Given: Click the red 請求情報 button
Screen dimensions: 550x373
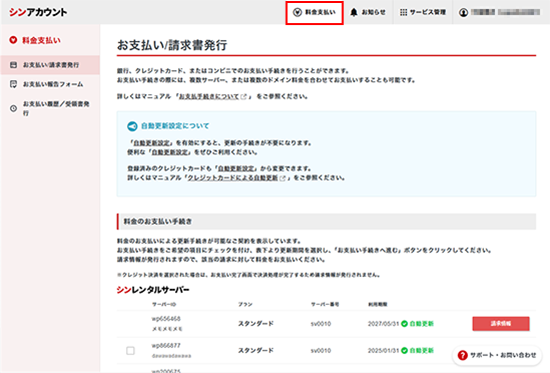Looking at the screenshot, I should pyautogui.click(x=501, y=324).
